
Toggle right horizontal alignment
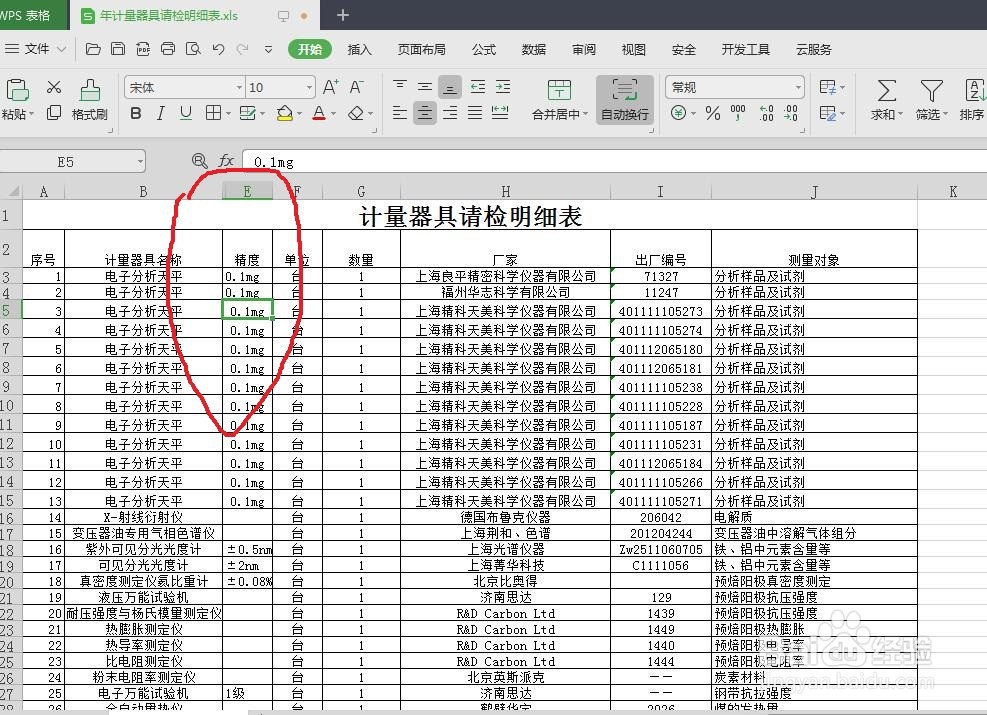450,113
